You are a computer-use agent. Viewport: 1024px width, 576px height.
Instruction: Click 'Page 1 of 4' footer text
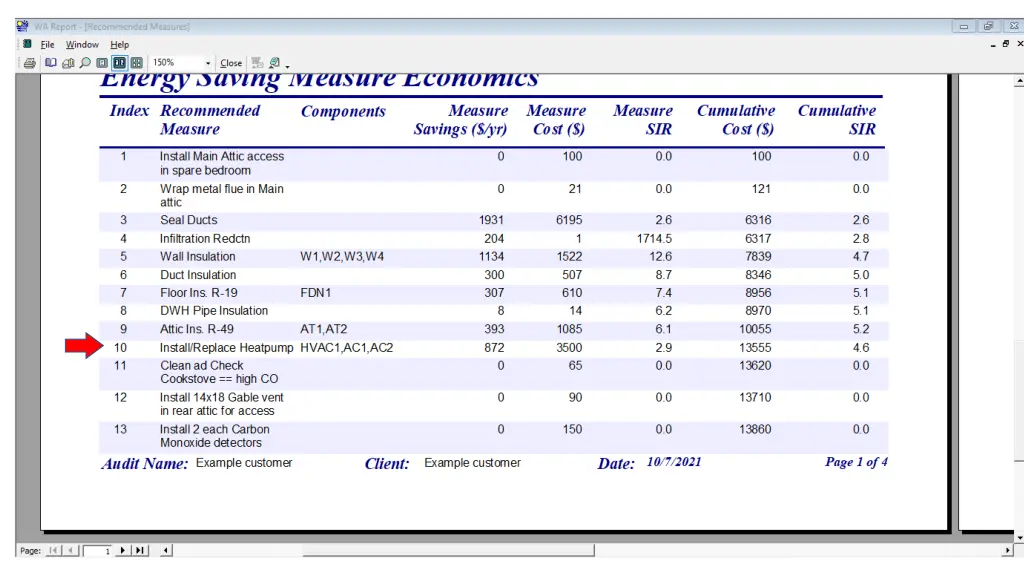tap(856, 462)
